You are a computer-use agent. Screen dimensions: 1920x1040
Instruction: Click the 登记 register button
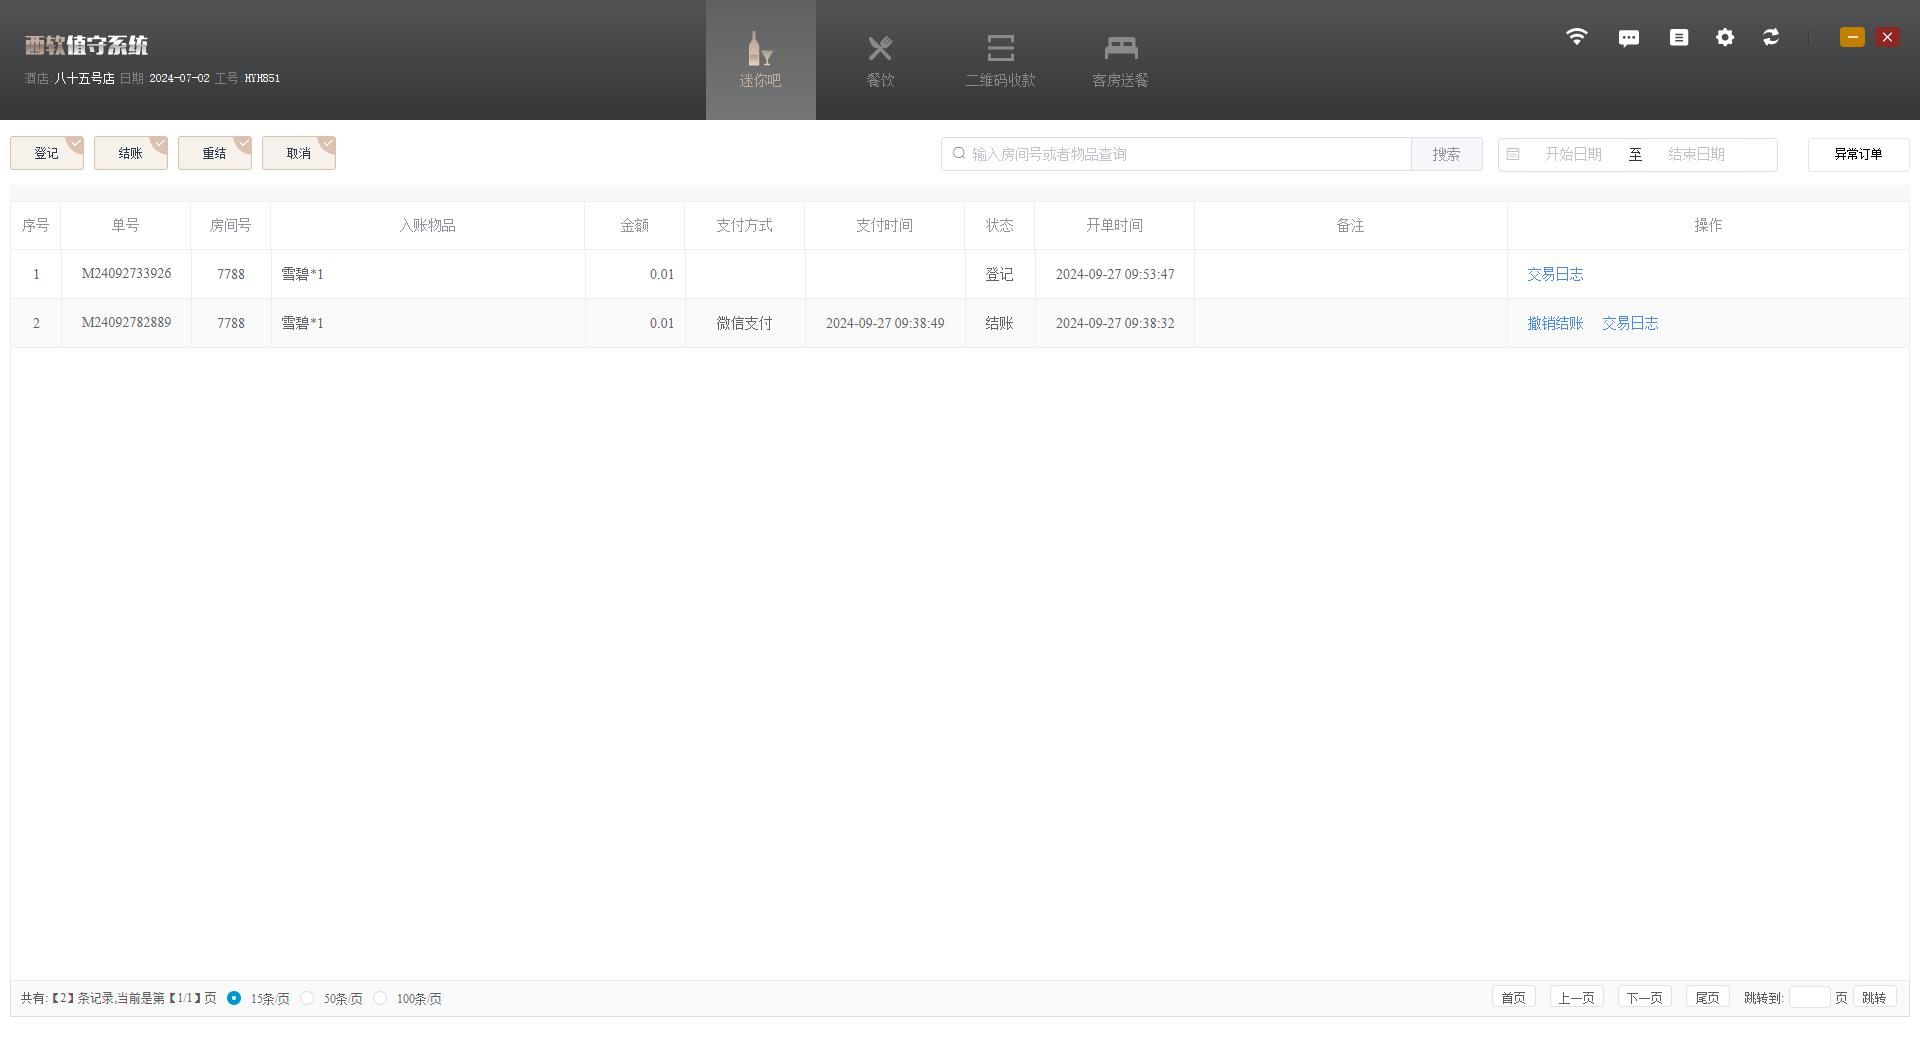click(46, 153)
